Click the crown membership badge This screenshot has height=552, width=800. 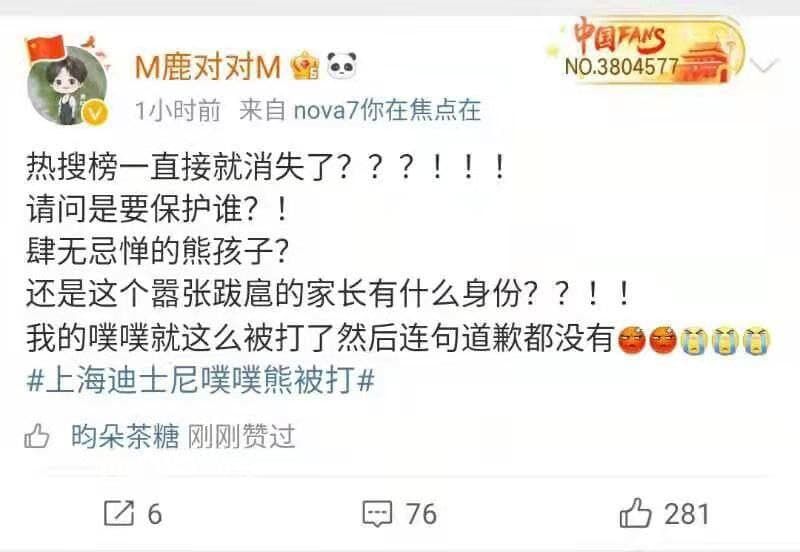[x=305, y=66]
